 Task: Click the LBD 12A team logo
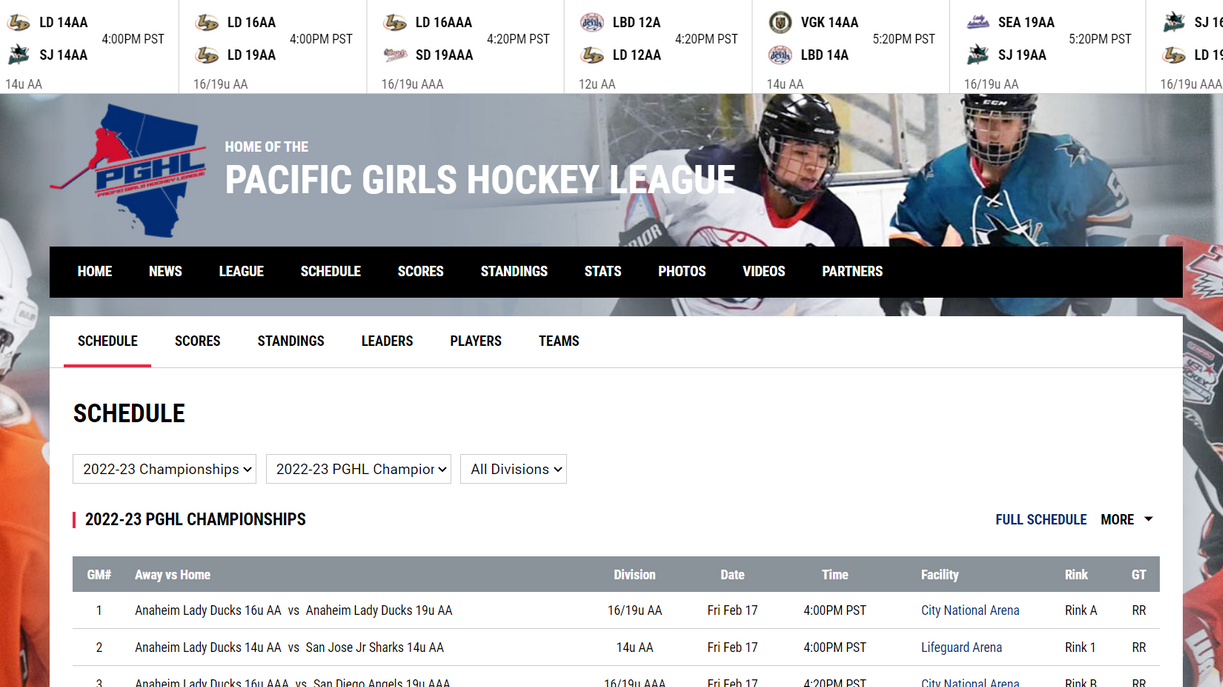coord(593,21)
